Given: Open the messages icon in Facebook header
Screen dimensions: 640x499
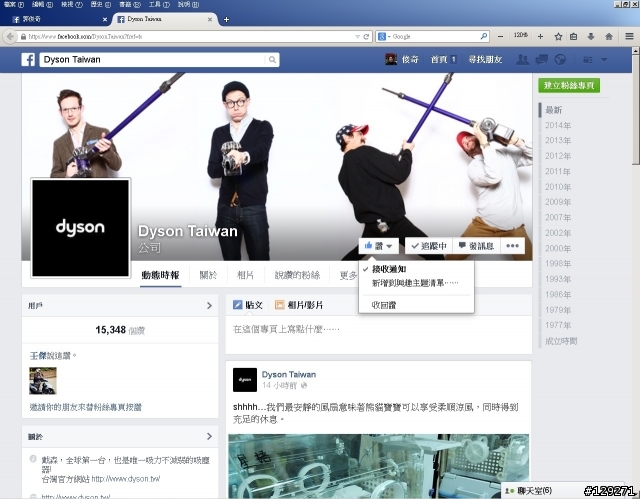Looking at the screenshot, I should [x=542, y=60].
